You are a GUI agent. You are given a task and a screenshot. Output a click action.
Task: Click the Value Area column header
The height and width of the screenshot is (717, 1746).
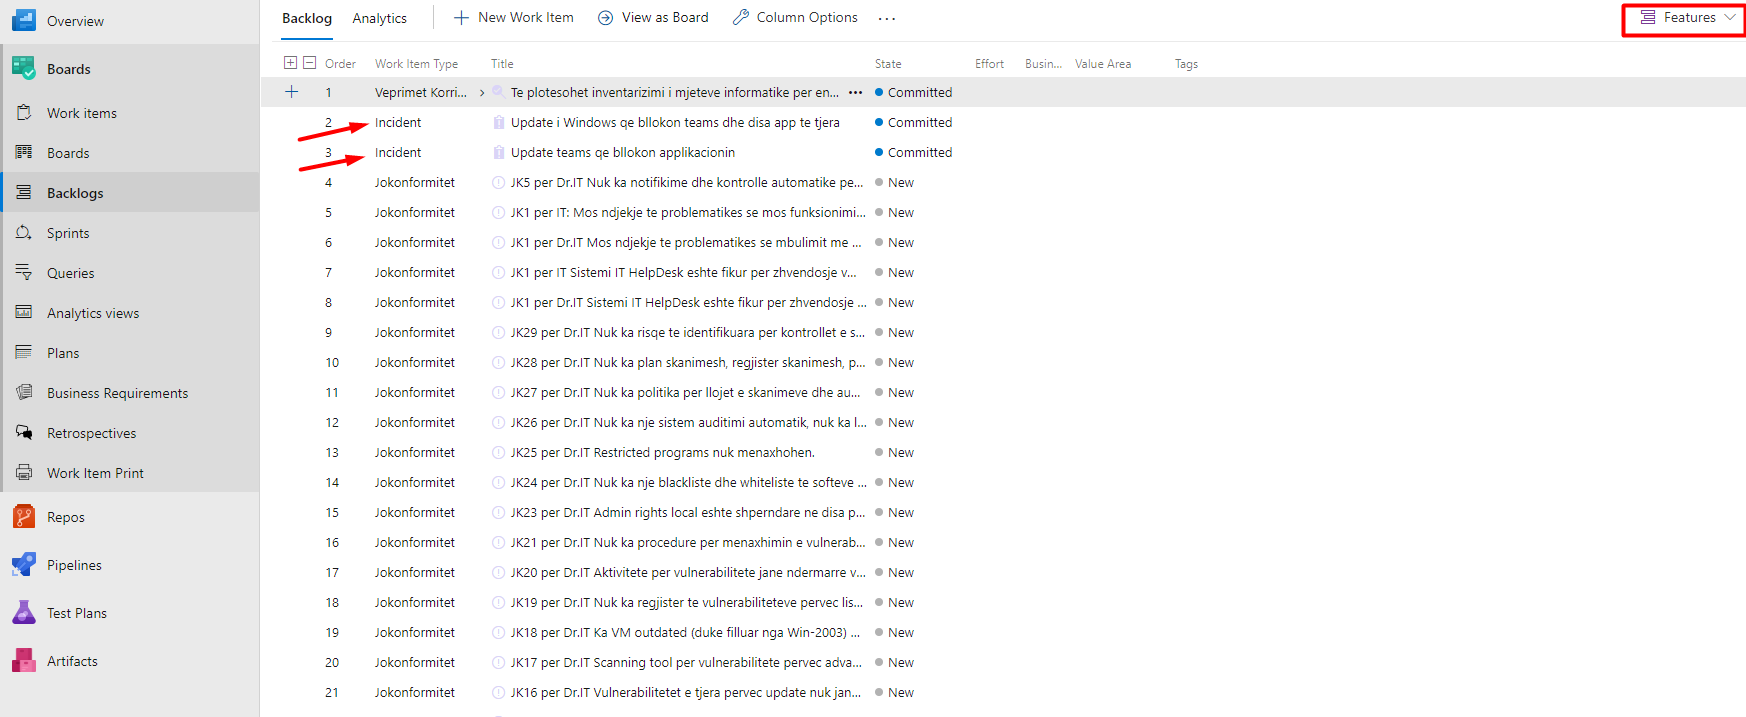pyautogui.click(x=1103, y=64)
